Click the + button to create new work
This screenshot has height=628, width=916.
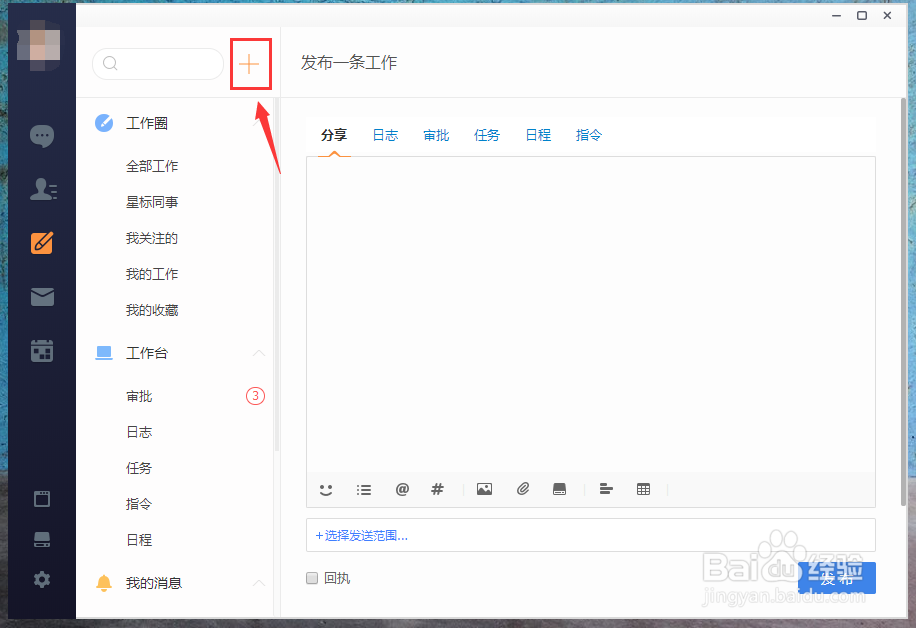click(x=250, y=63)
